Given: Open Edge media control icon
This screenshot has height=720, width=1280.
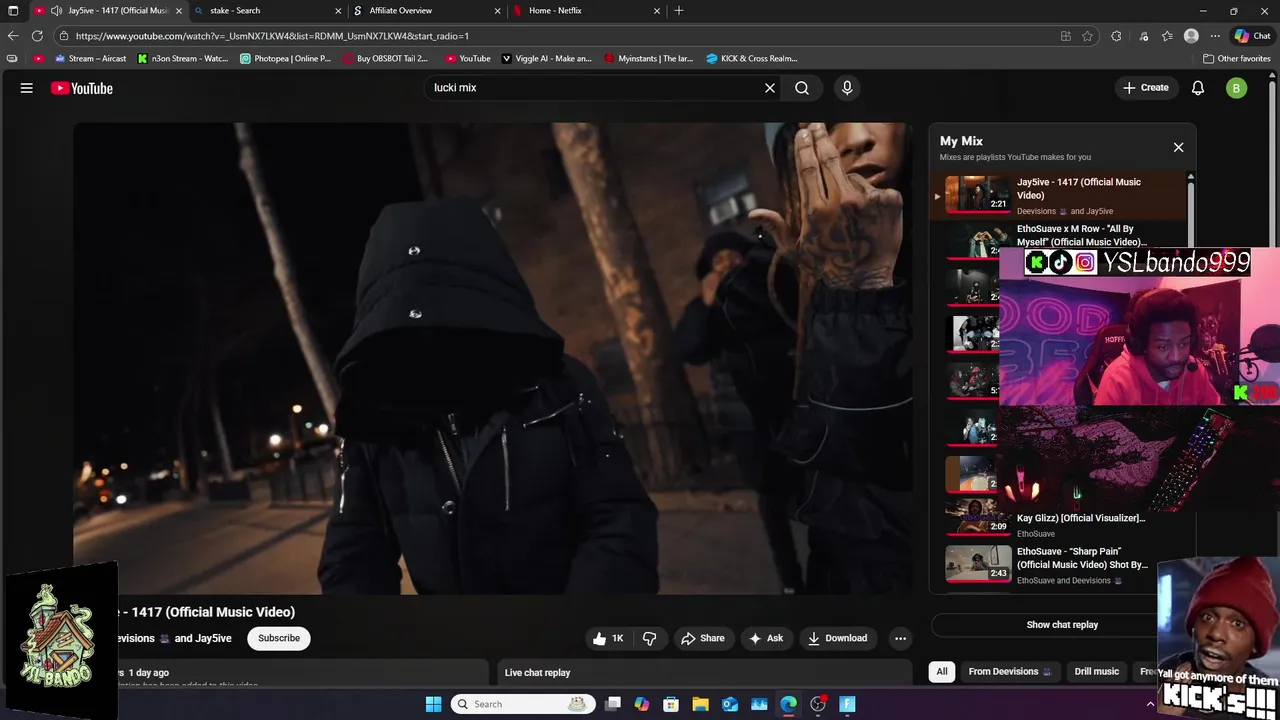Looking at the screenshot, I should click(1143, 36).
